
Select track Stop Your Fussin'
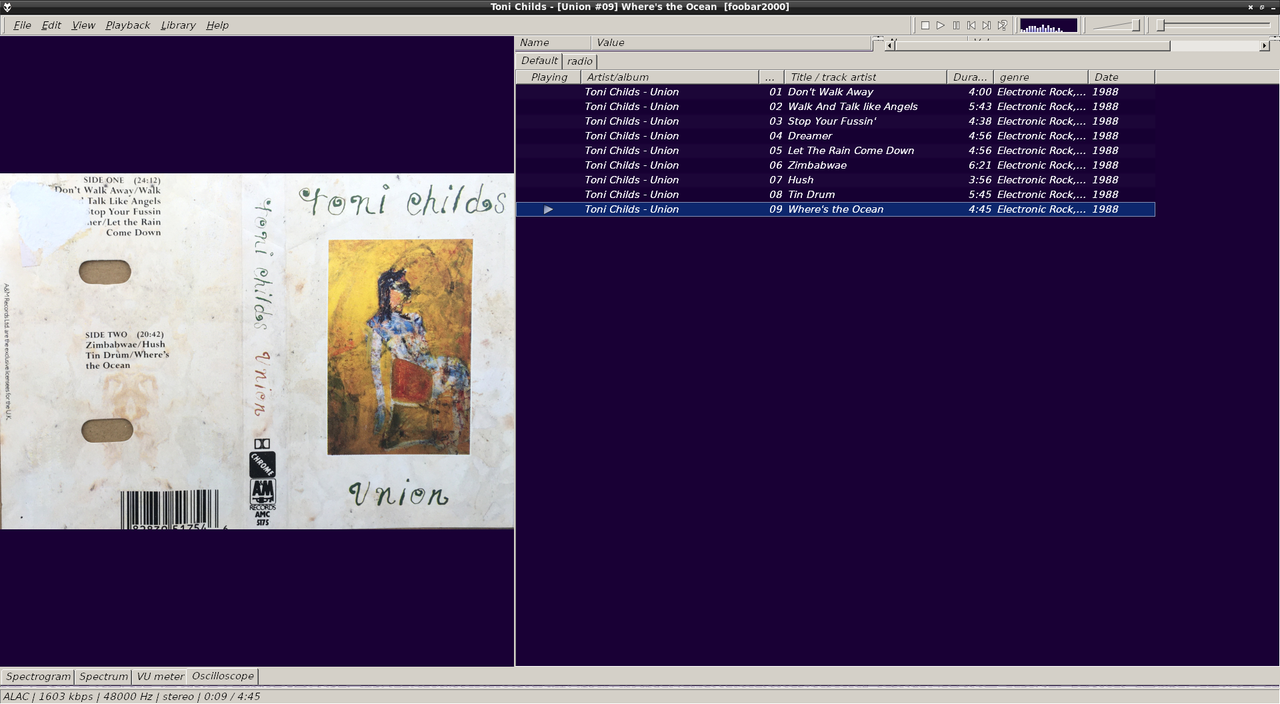(x=835, y=121)
